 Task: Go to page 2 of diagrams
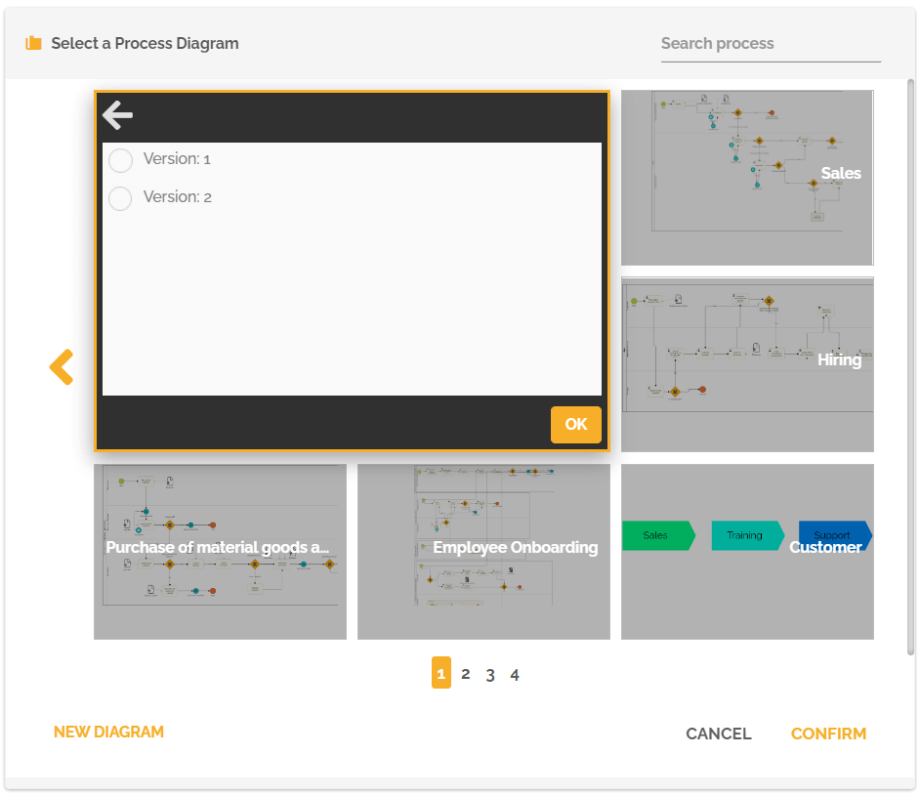coord(466,674)
